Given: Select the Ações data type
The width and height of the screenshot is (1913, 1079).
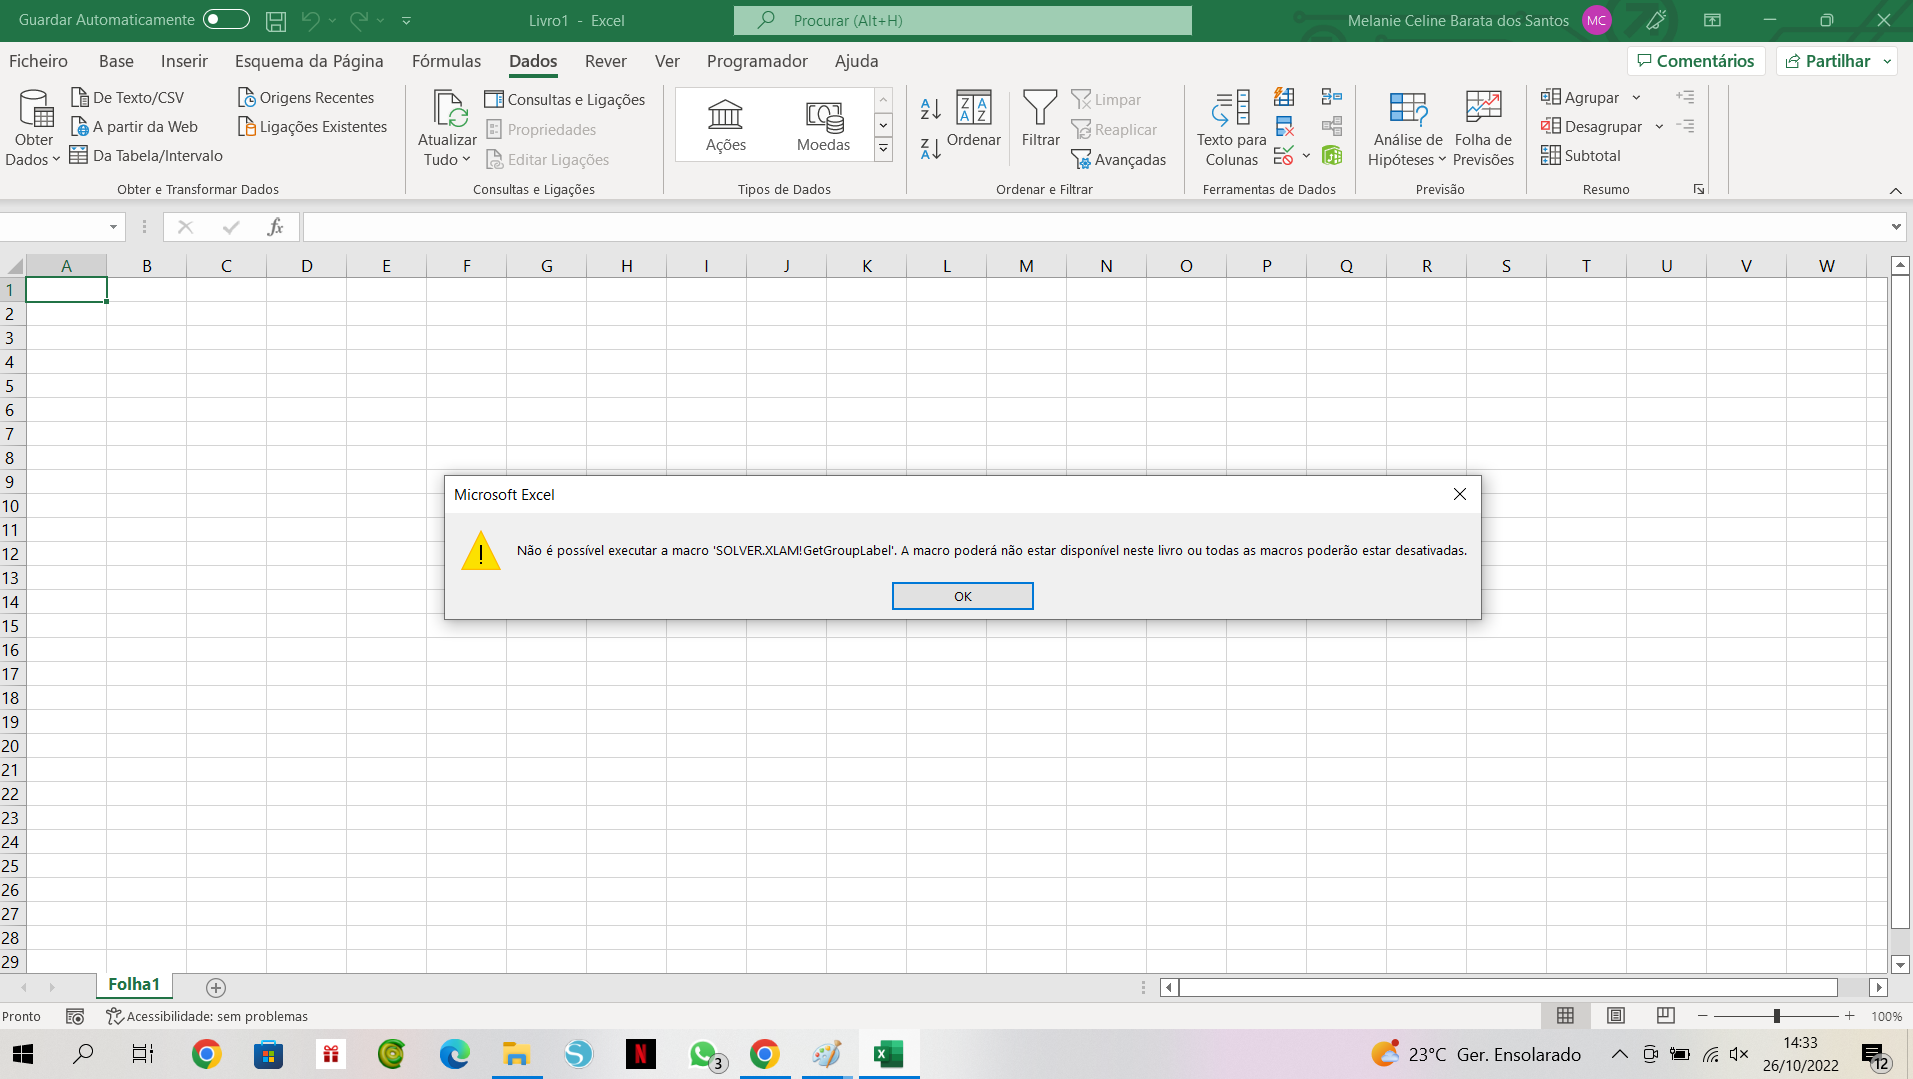Looking at the screenshot, I should pyautogui.click(x=725, y=124).
